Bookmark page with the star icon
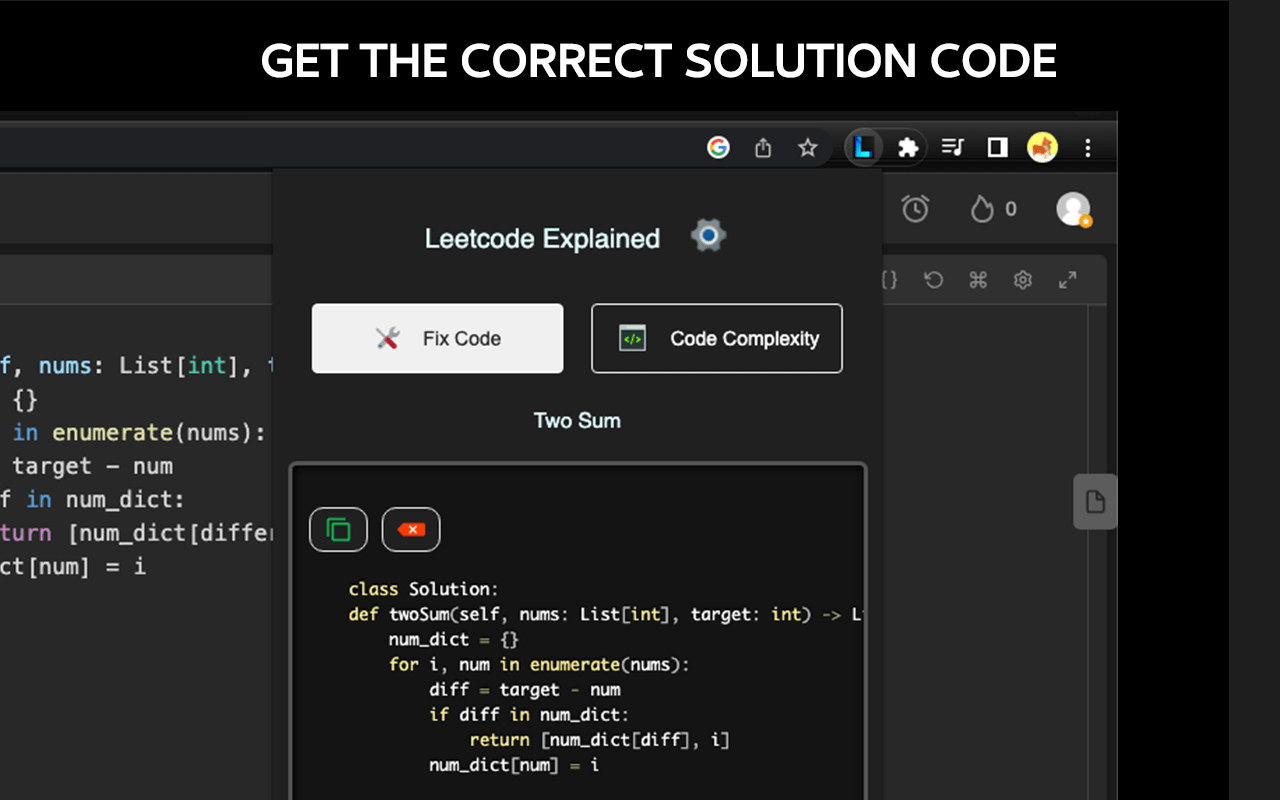Image resolution: width=1280 pixels, height=800 pixels. click(x=808, y=148)
